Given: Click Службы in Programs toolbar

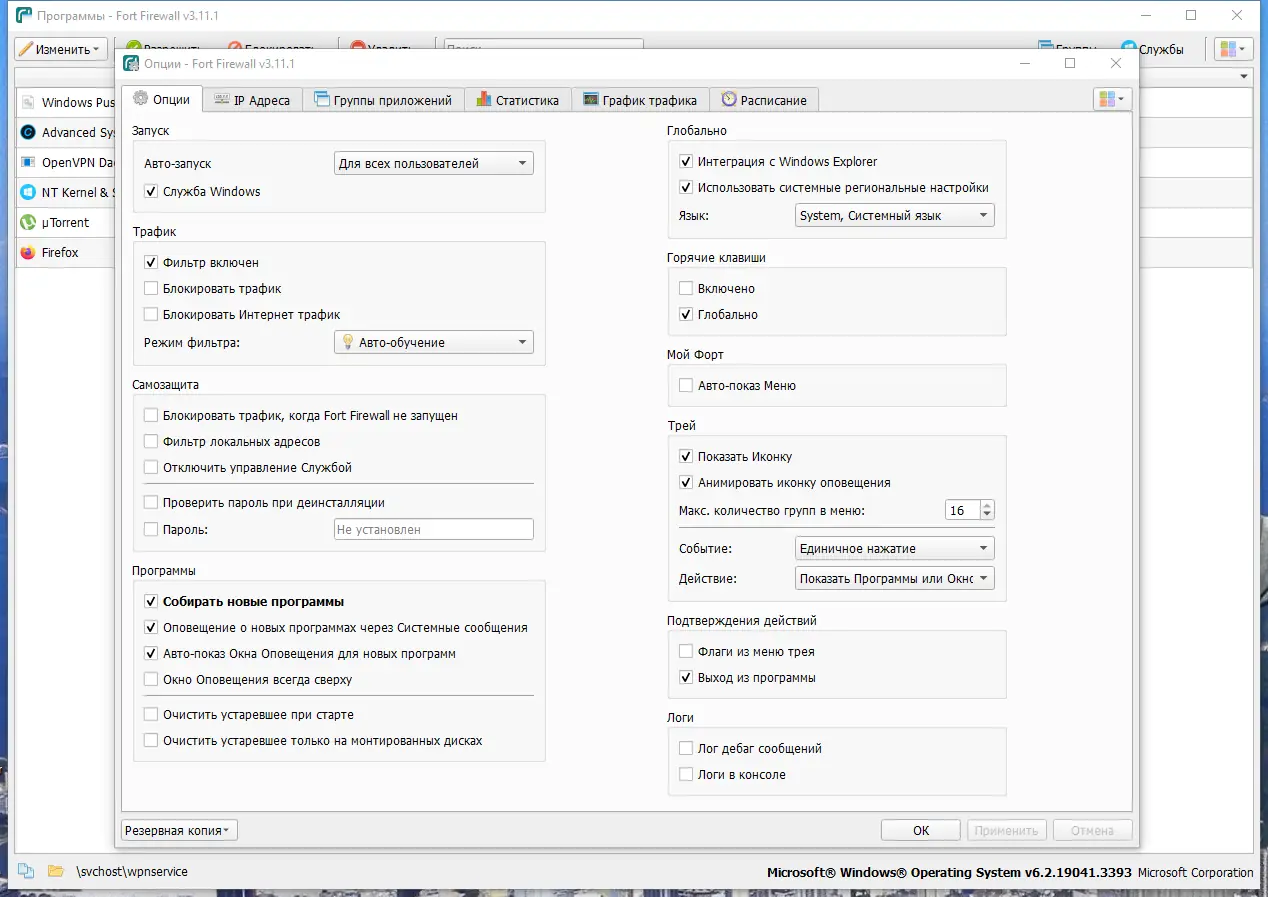Looking at the screenshot, I should pos(1152,49).
